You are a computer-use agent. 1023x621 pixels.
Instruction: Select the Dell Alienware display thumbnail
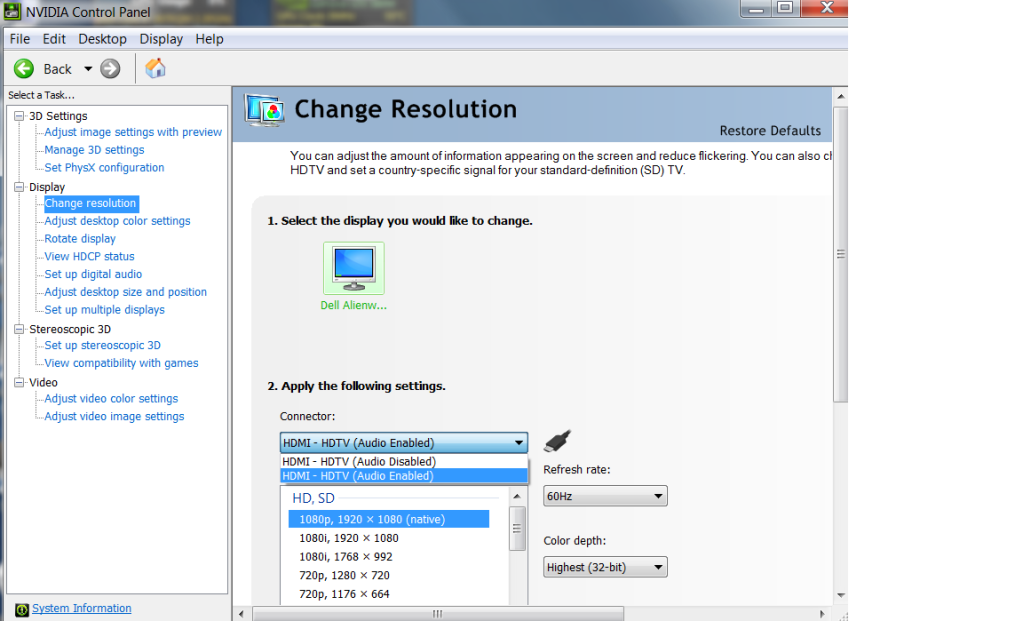[354, 268]
